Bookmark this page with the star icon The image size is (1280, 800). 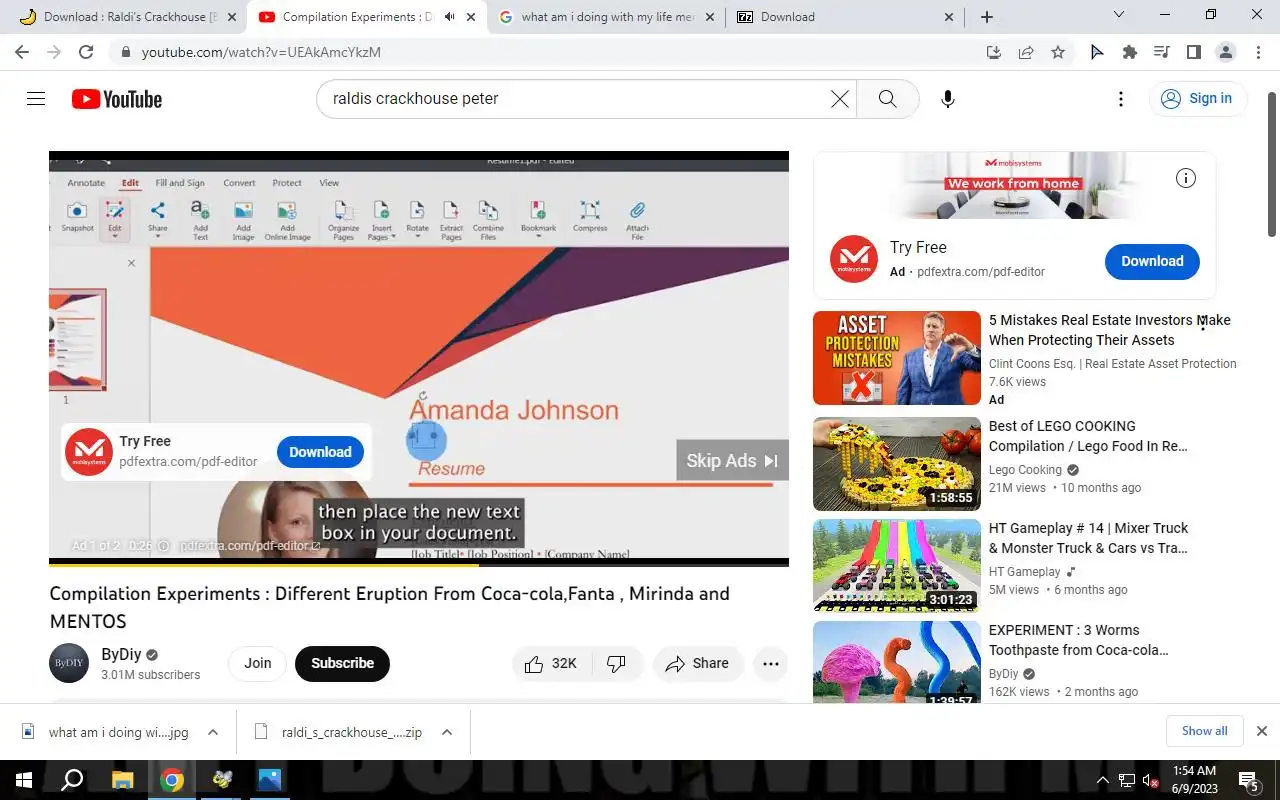[x=1058, y=52]
